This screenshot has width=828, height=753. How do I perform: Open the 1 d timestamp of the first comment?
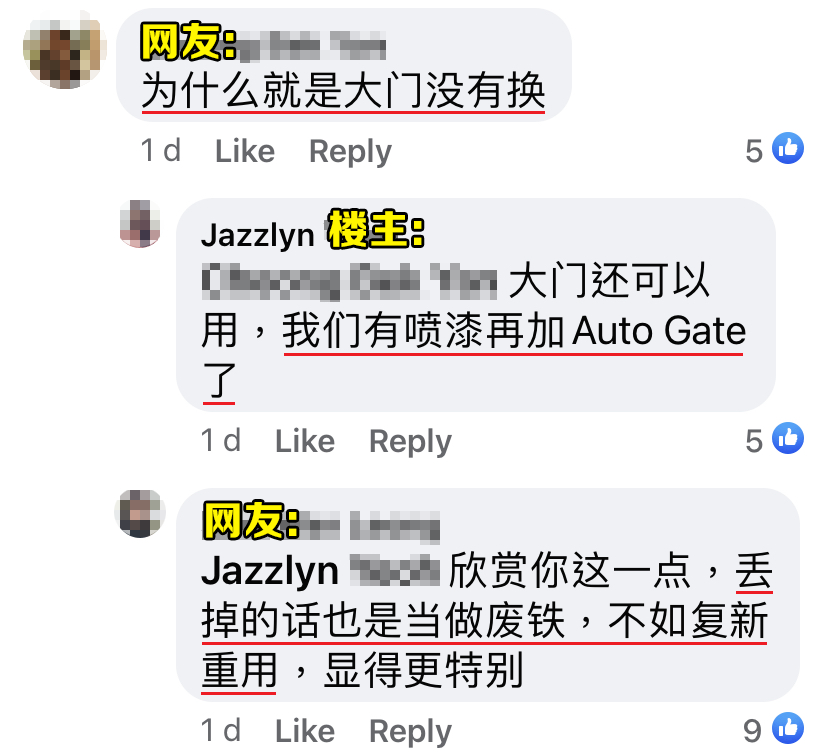click(161, 151)
